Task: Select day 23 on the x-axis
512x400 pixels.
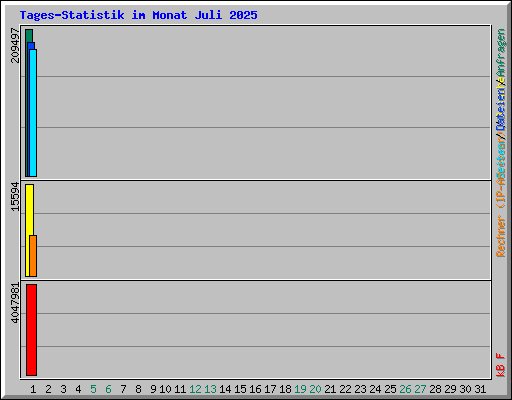Action: [360, 389]
